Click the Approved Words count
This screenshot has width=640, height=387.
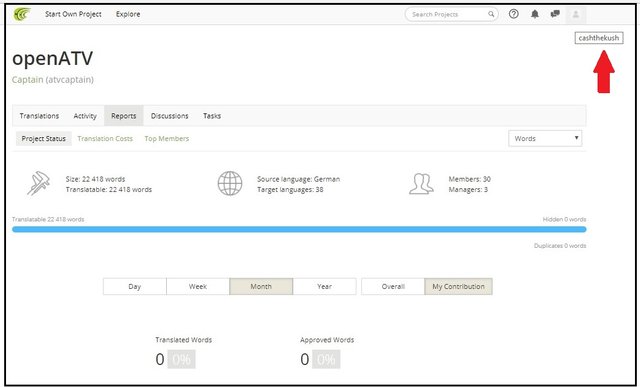pyautogui.click(x=304, y=360)
